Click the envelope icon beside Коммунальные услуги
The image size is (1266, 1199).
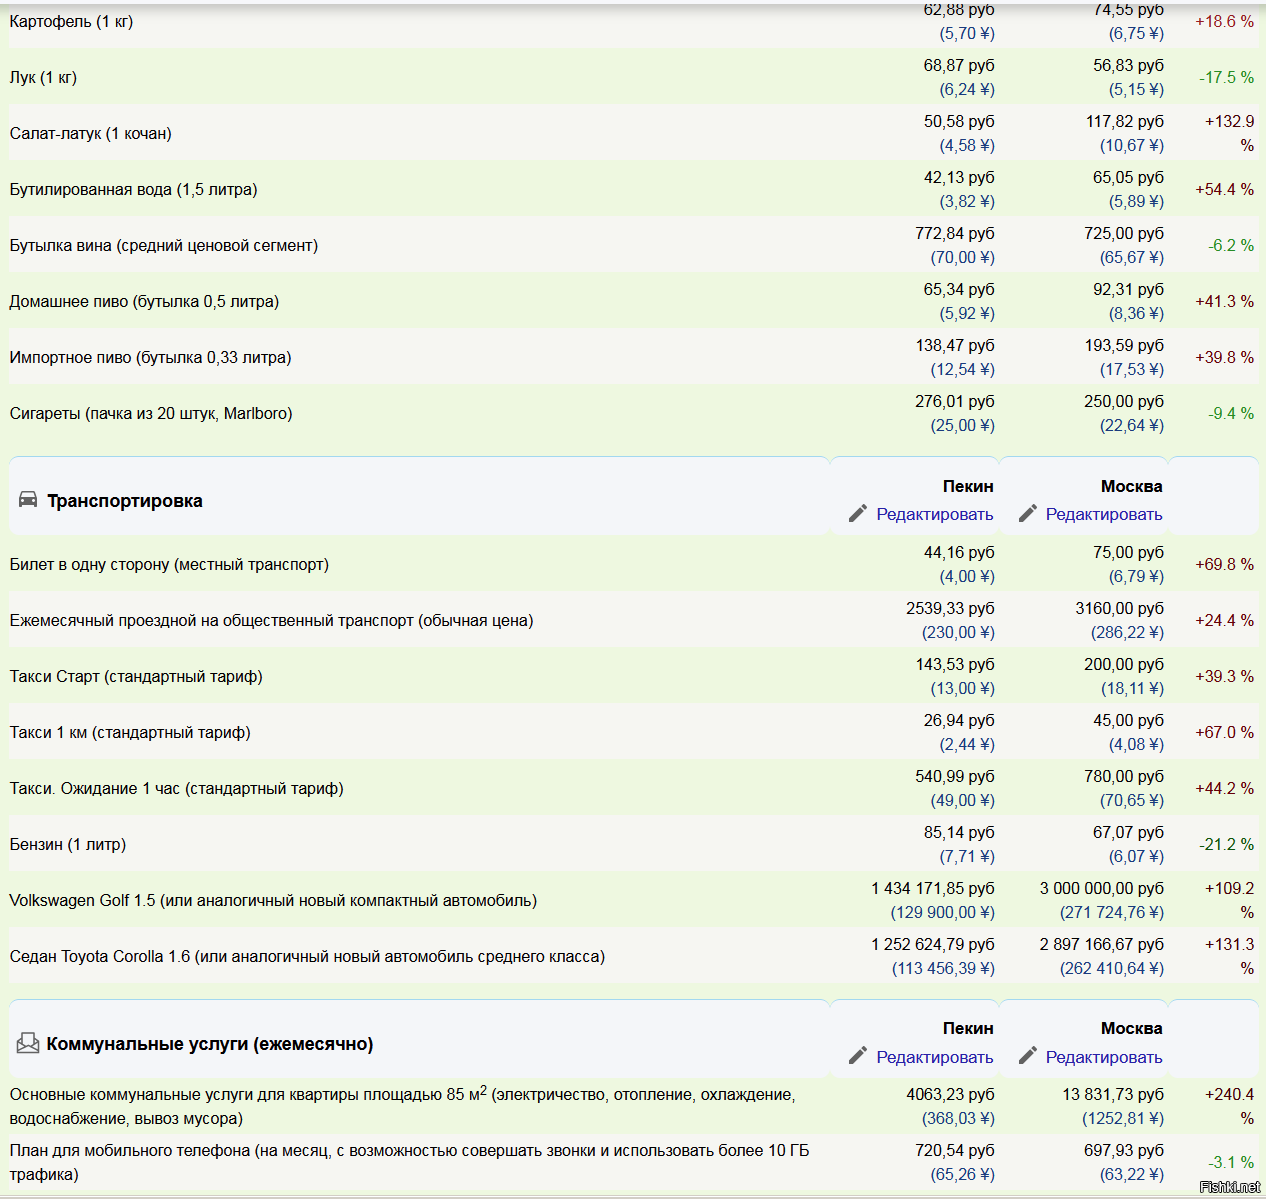tap(28, 1044)
